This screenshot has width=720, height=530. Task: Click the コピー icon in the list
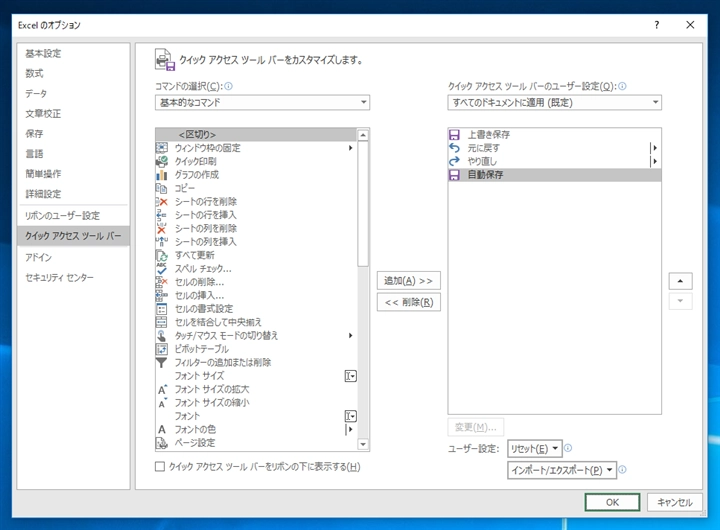(x=162, y=188)
